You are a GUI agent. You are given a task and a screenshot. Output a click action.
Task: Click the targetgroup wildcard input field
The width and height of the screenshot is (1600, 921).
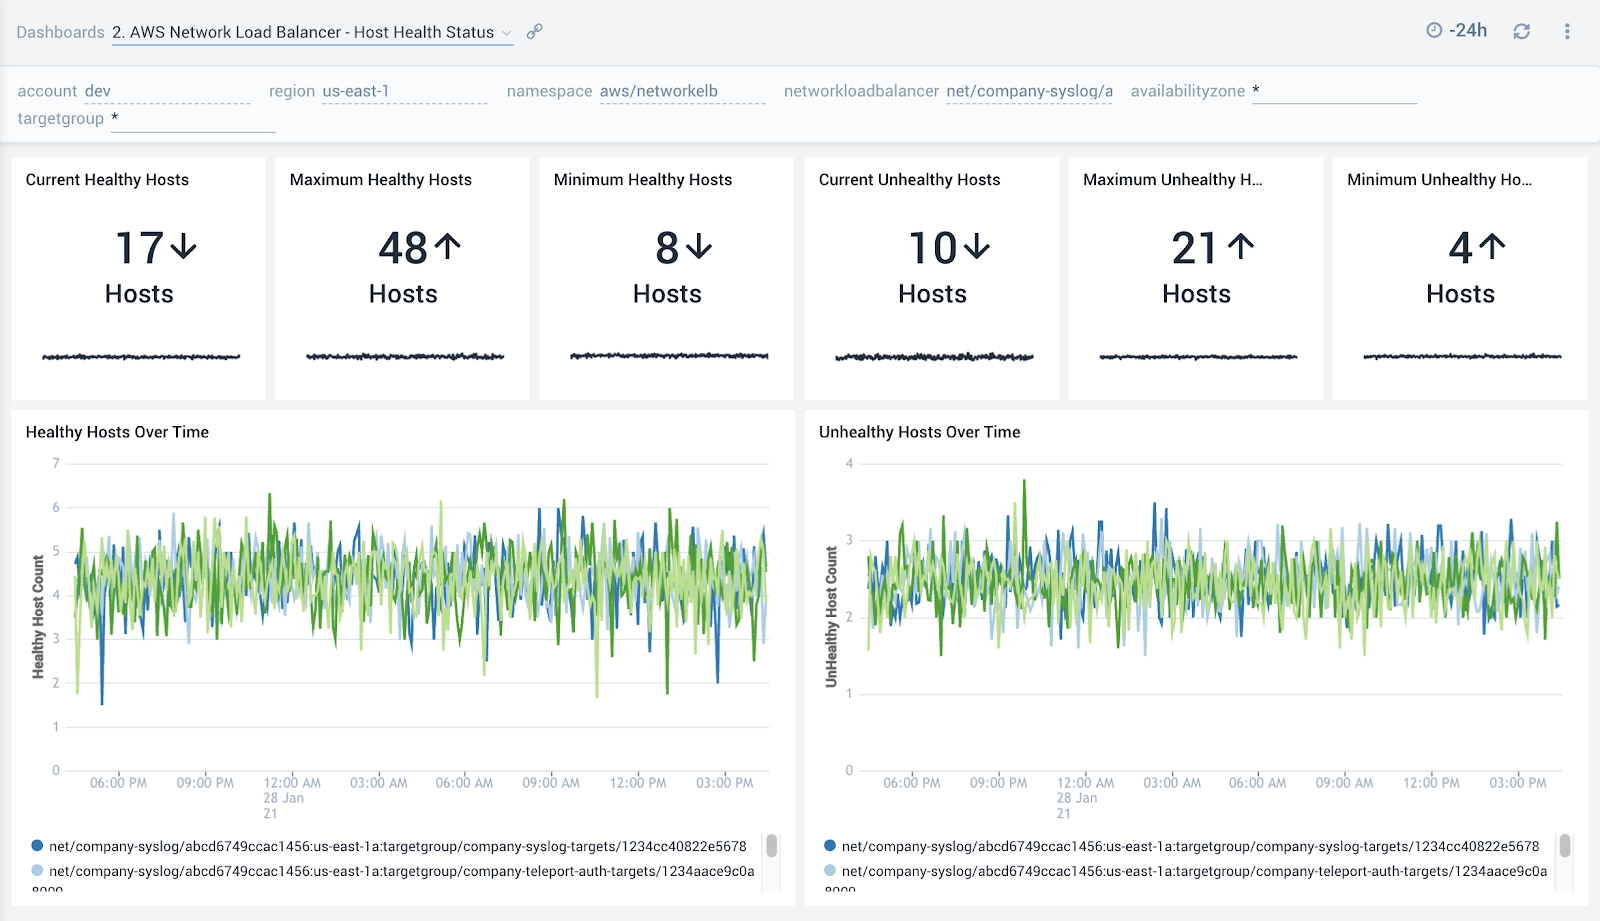pos(190,118)
